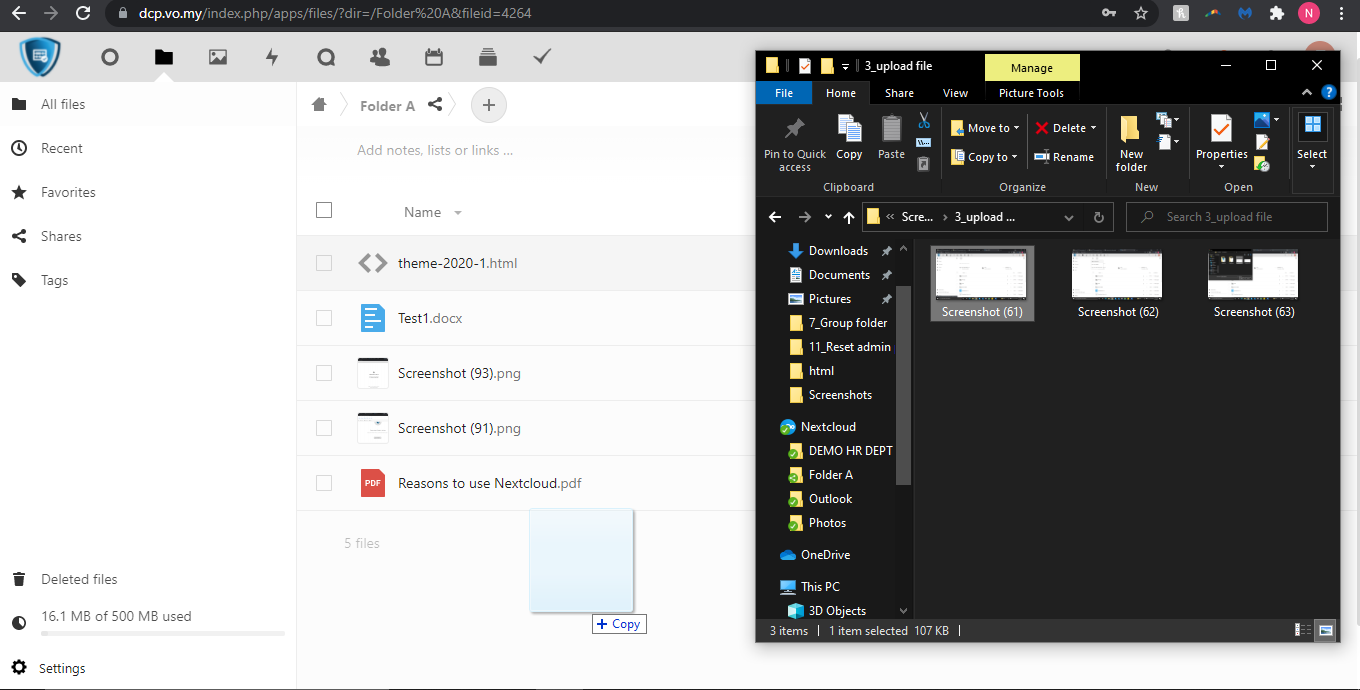Check the box for Test1.docx

[323, 318]
